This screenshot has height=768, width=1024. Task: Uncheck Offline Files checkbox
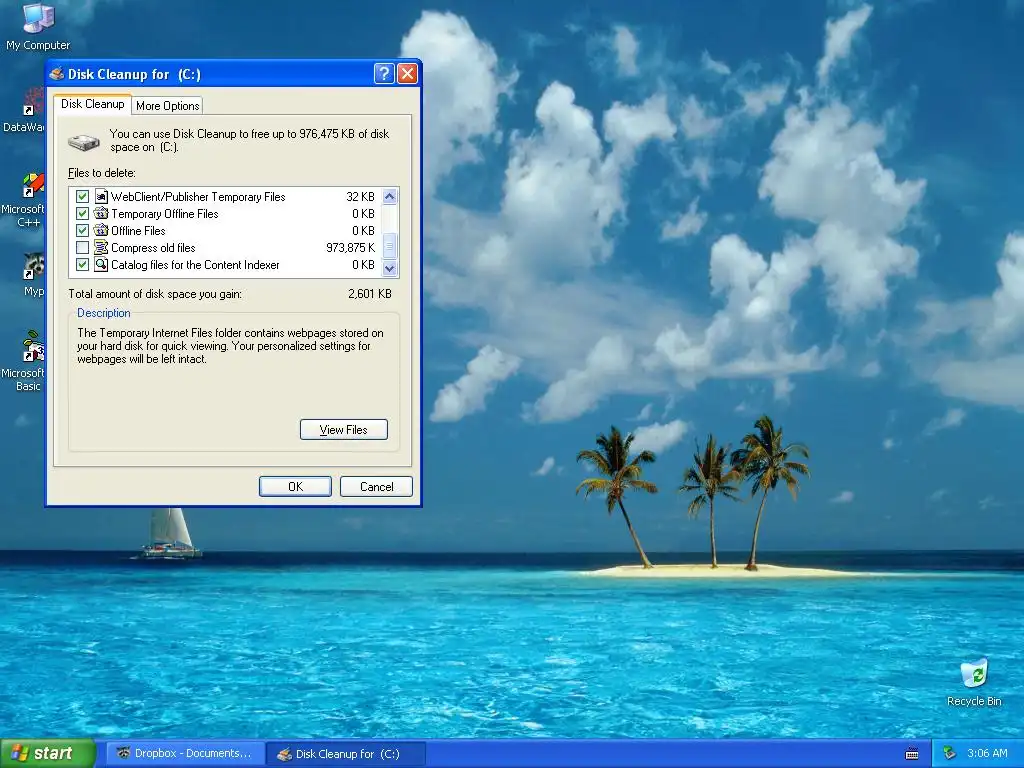point(82,231)
